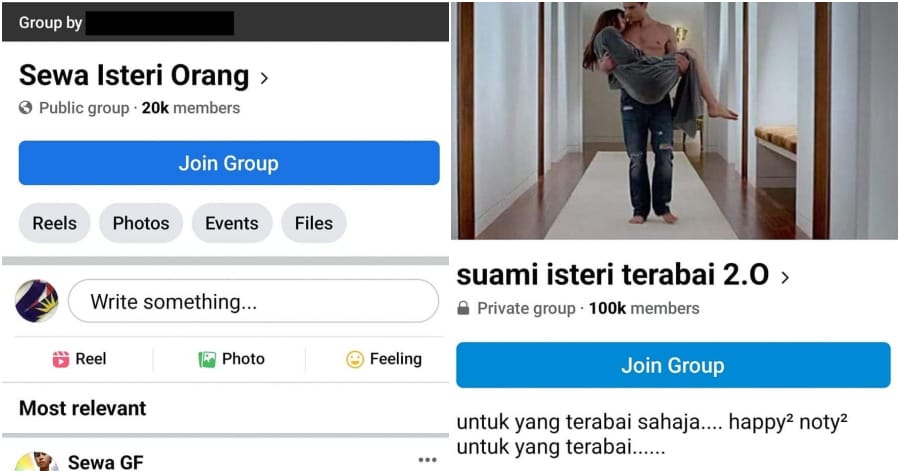The height and width of the screenshot is (473, 900).
Task: Open the Most relevant sort selector
Action: click(x=83, y=408)
